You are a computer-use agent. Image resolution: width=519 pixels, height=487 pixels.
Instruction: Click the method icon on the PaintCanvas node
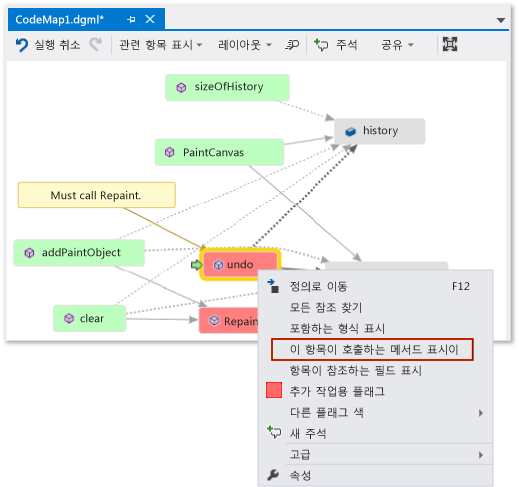(169, 152)
